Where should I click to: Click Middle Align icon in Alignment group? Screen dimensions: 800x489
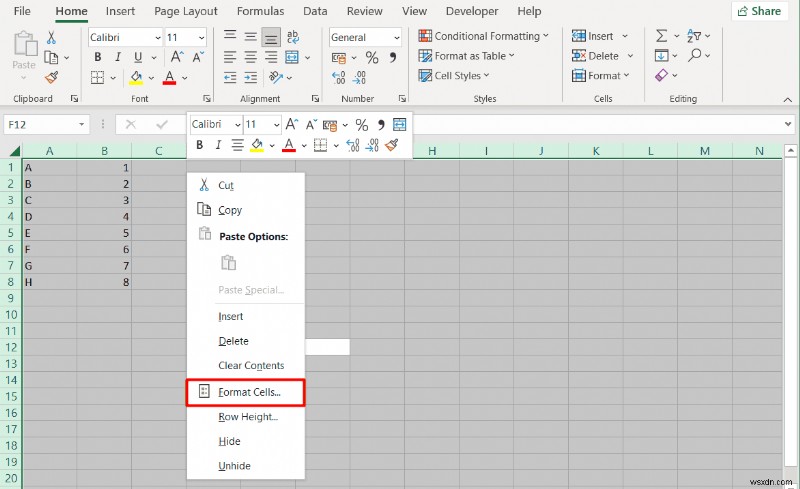click(x=251, y=36)
